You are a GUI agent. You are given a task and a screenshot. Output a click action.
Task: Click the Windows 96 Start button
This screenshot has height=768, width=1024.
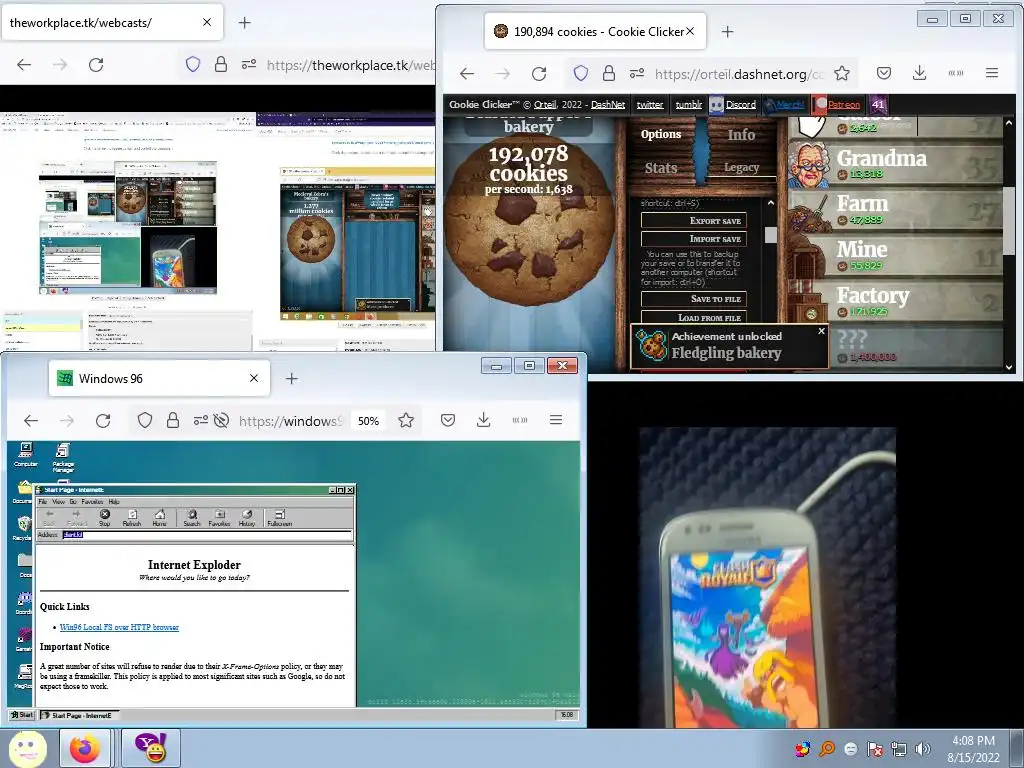(22, 715)
